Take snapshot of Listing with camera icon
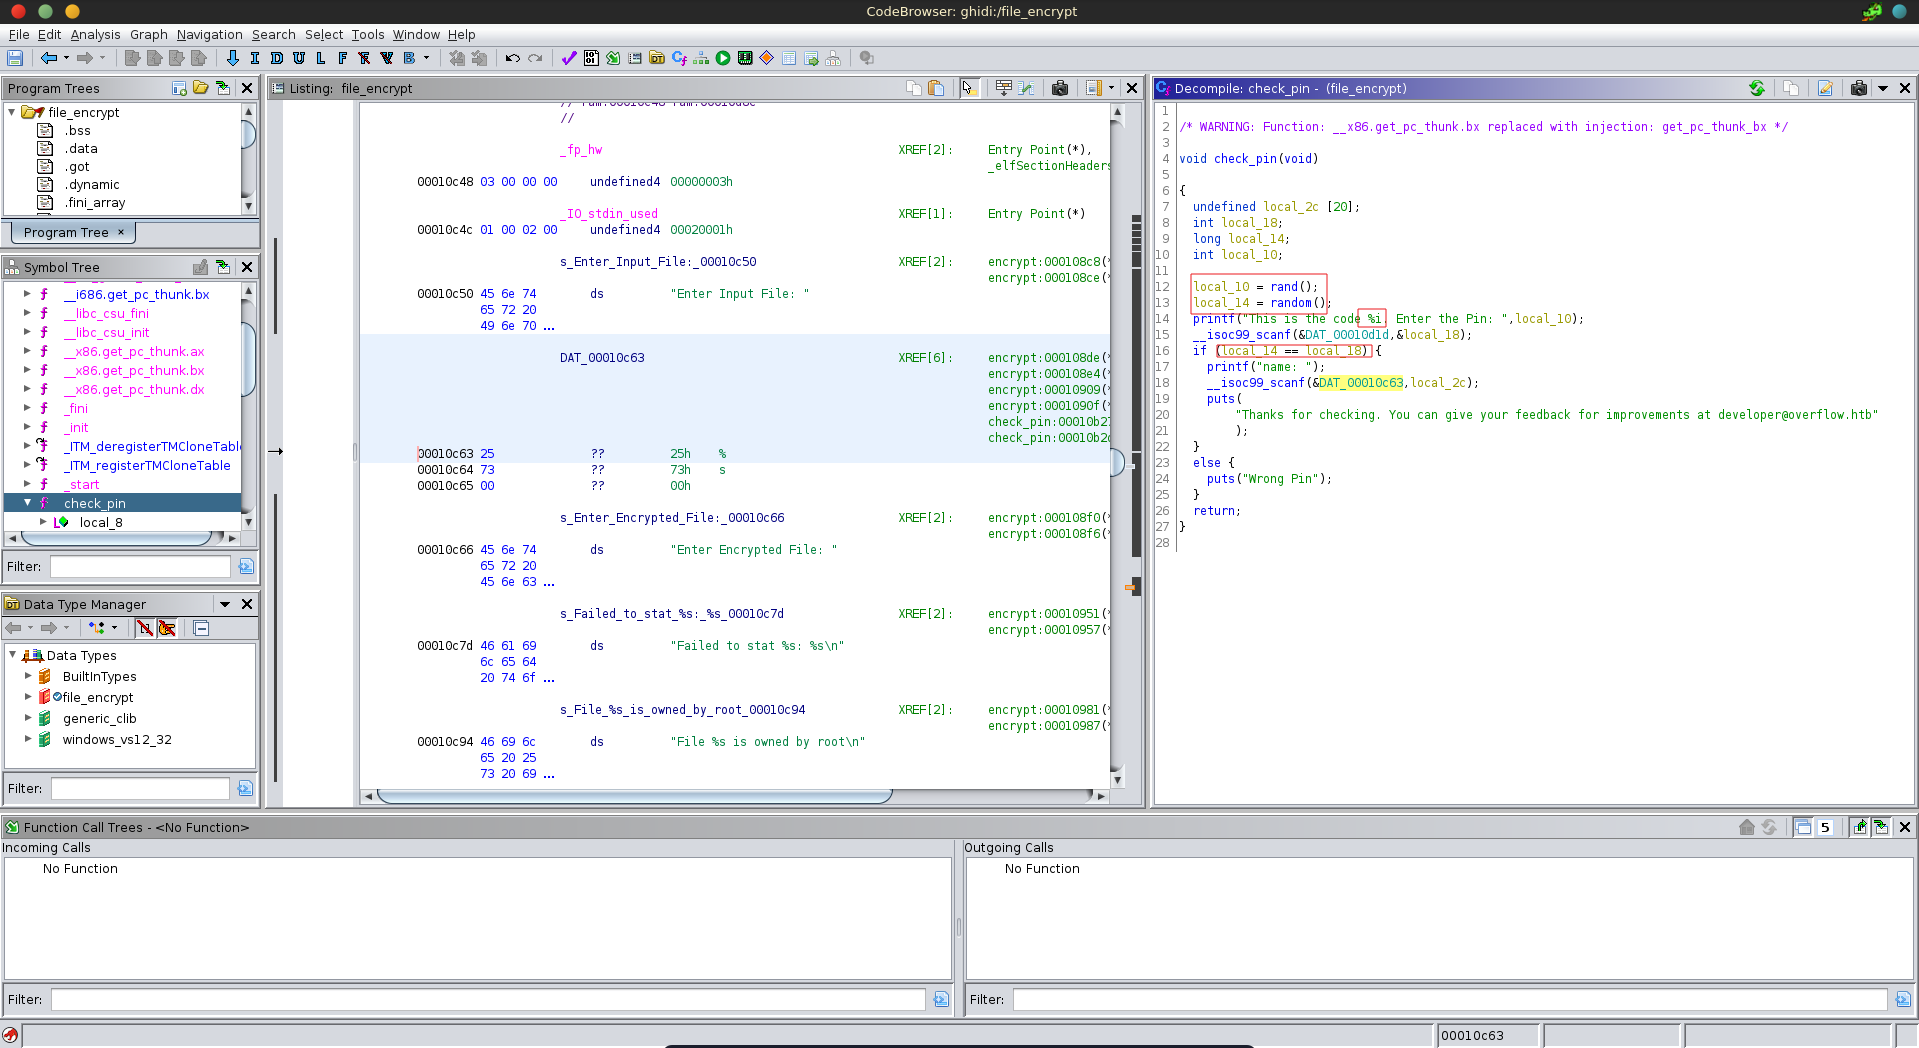Screen dimensions: 1919x1048 click(x=1060, y=88)
